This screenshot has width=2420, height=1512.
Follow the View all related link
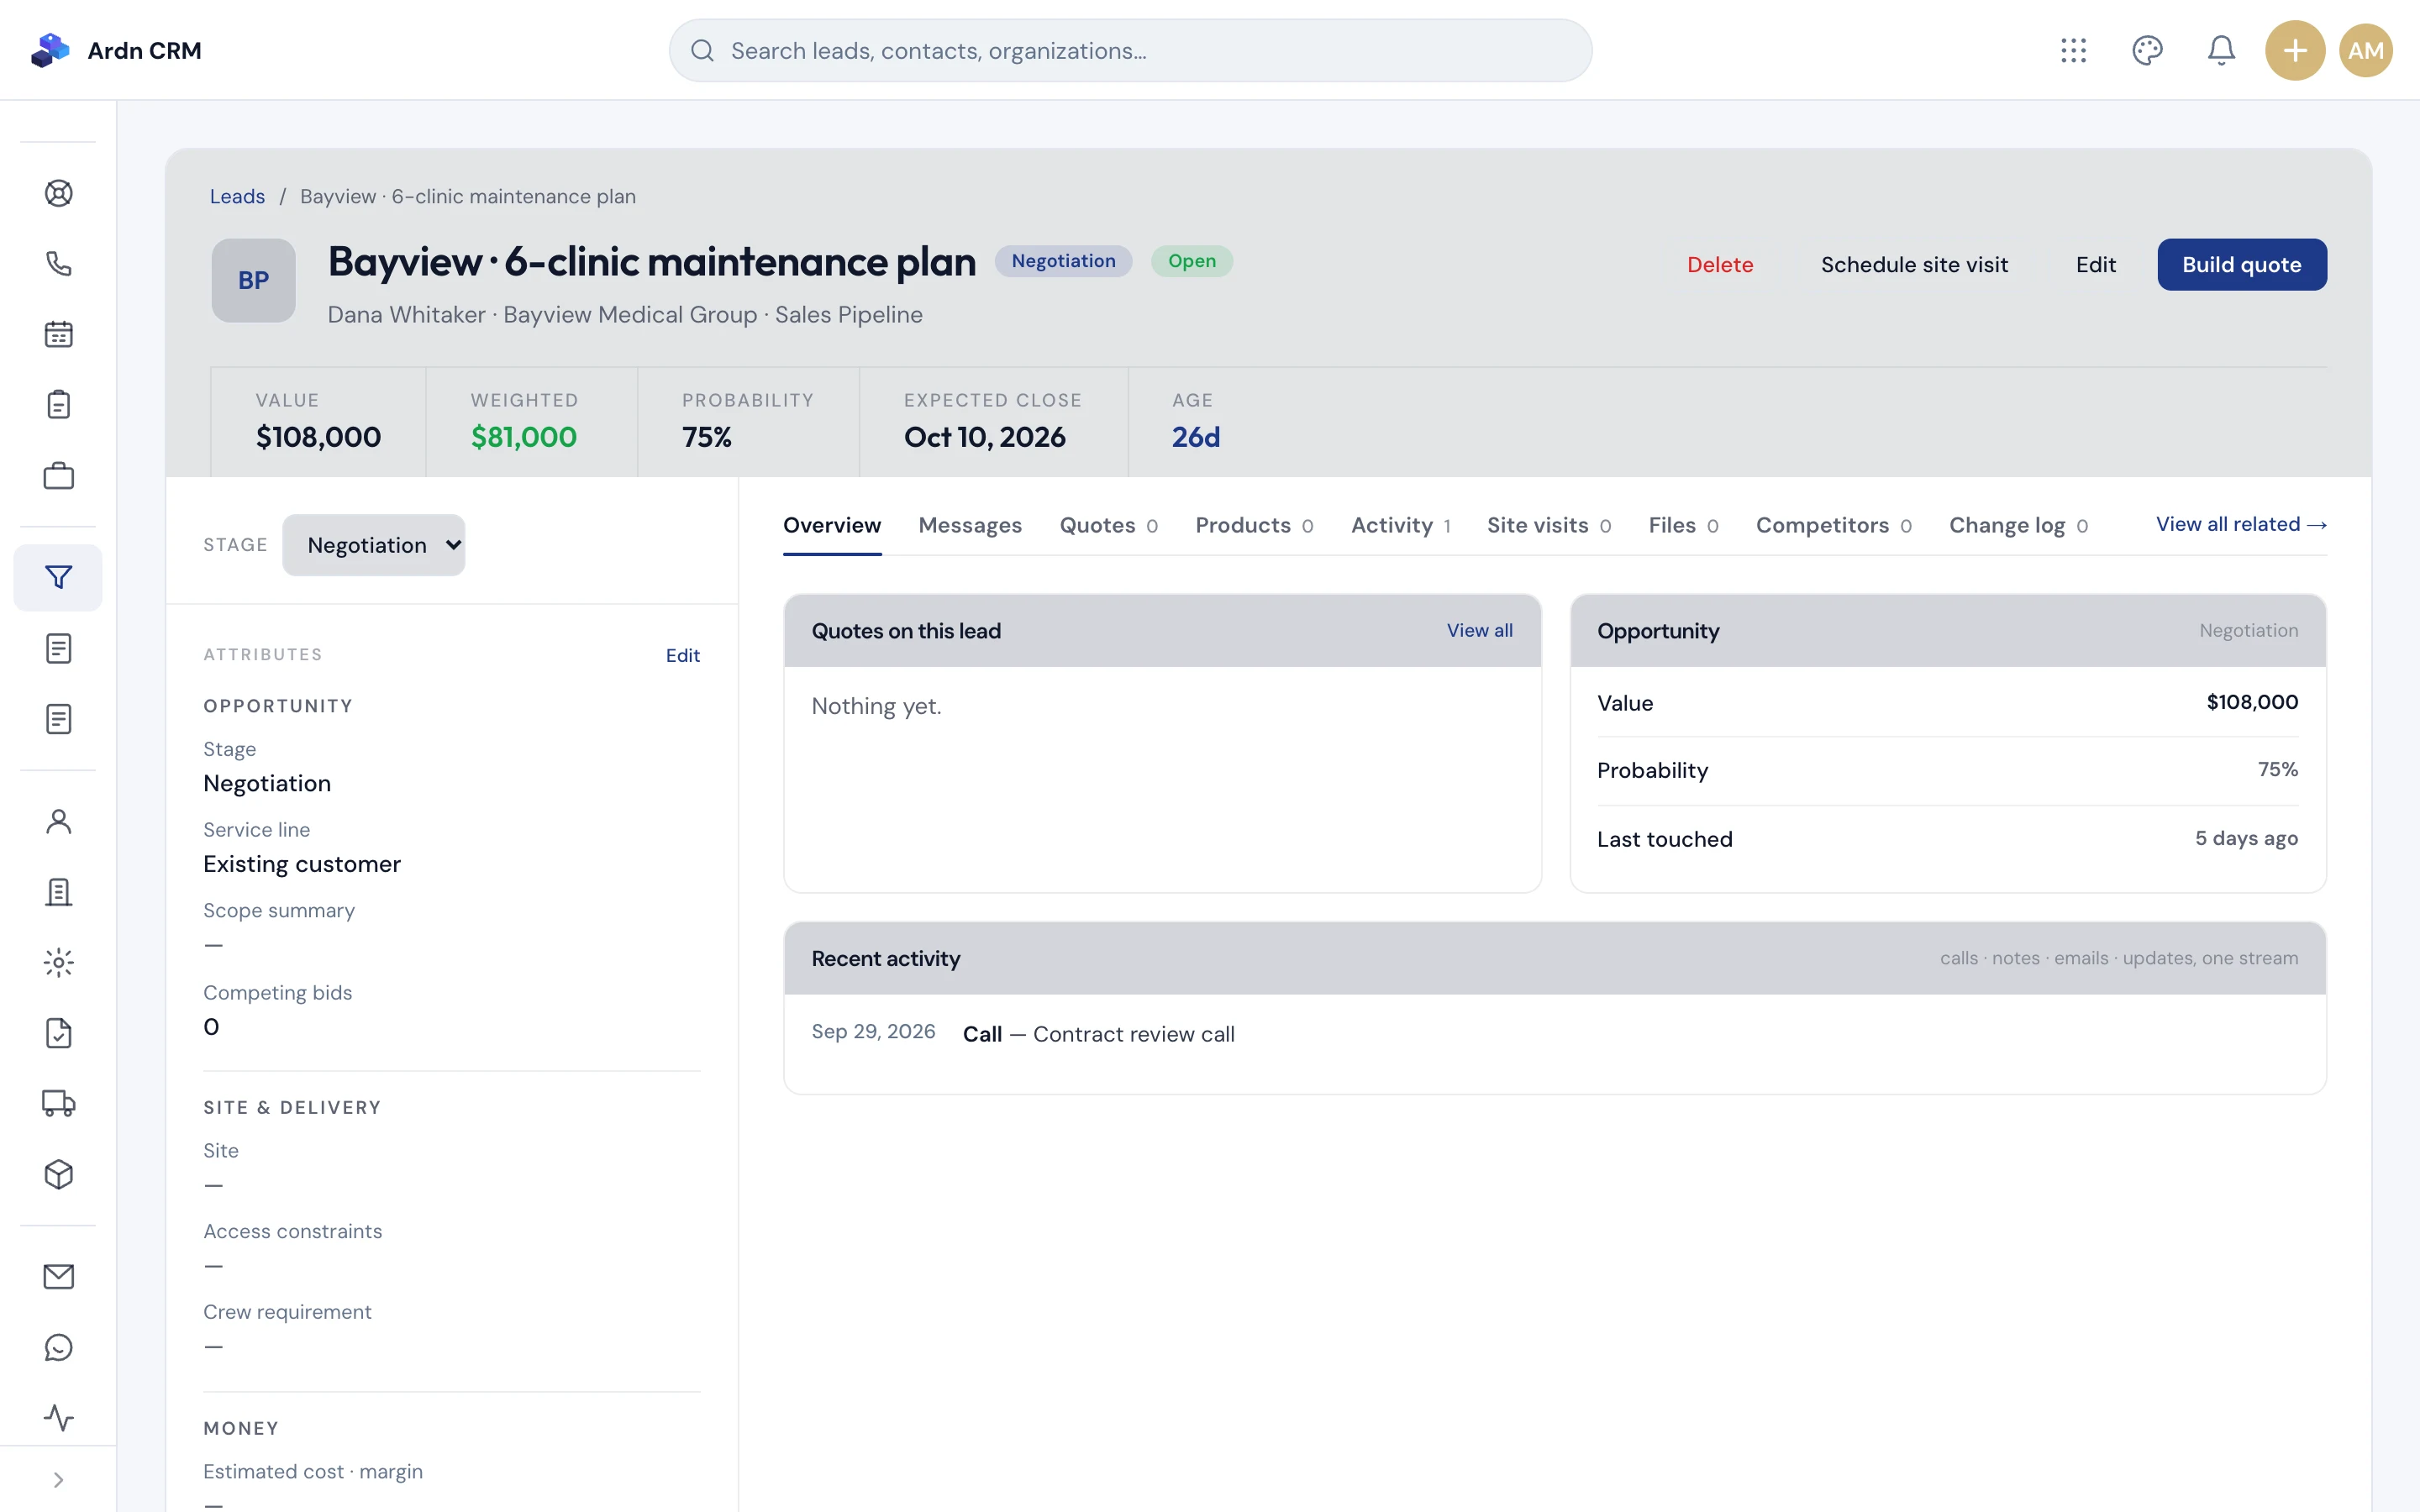[2241, 524]
